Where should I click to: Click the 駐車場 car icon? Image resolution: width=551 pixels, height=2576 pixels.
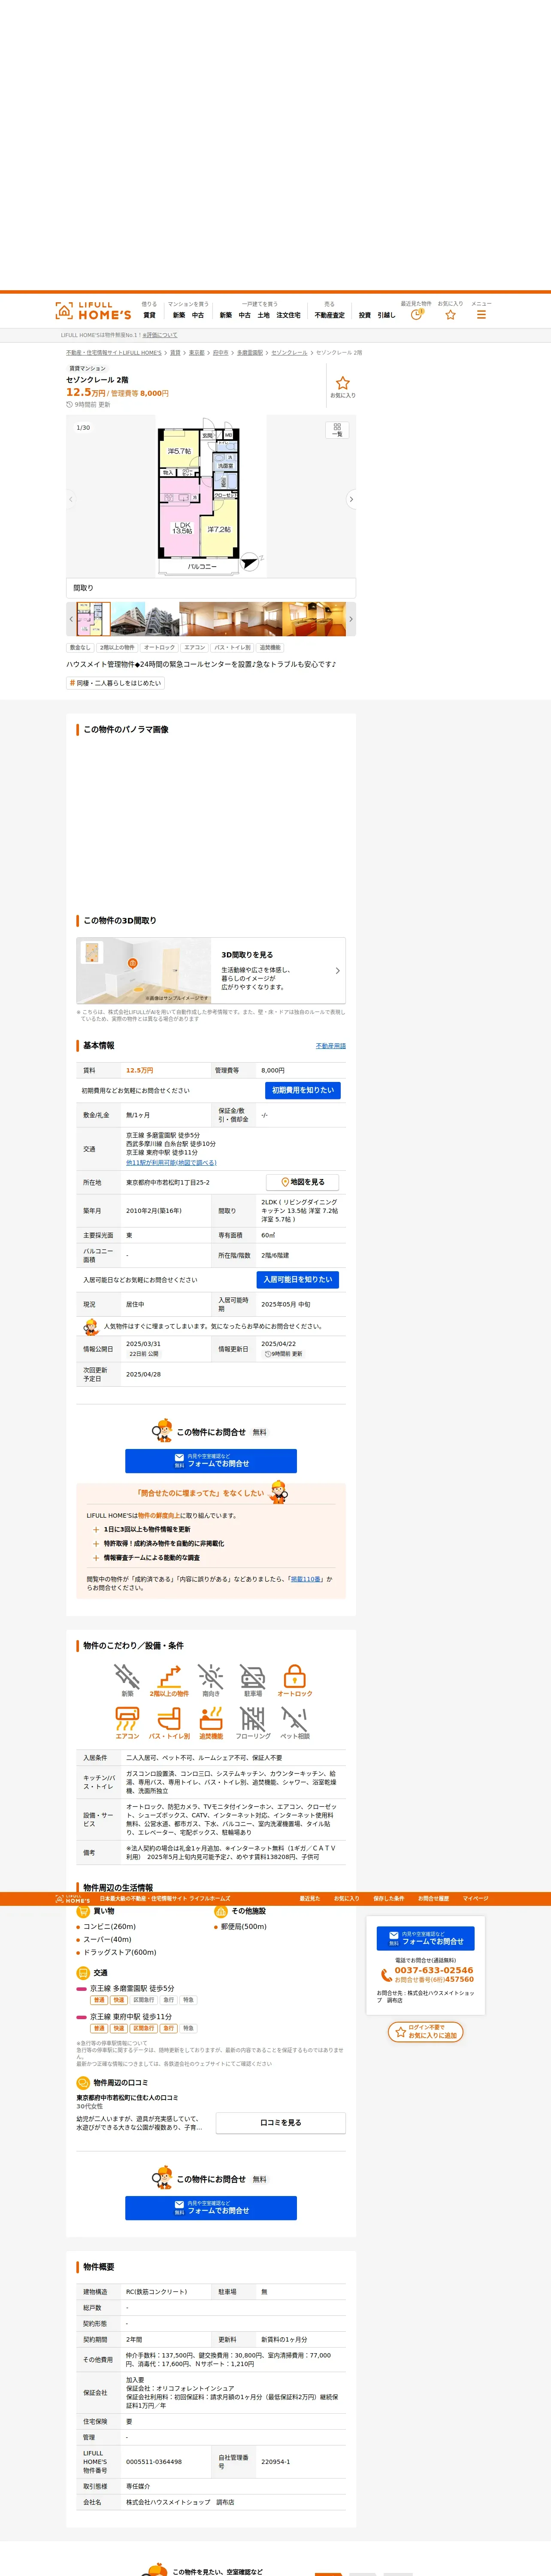[253, 1676]
